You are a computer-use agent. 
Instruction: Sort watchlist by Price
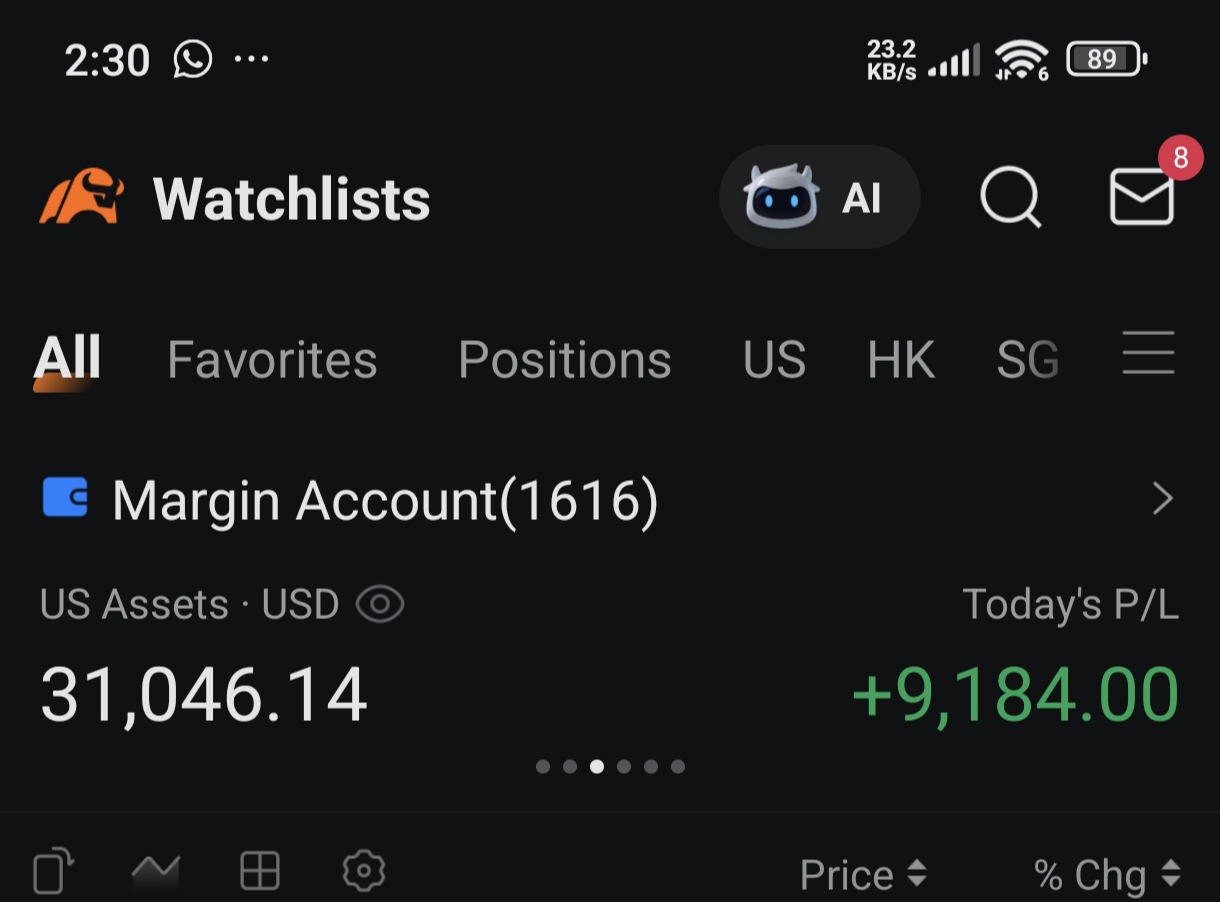862,875
